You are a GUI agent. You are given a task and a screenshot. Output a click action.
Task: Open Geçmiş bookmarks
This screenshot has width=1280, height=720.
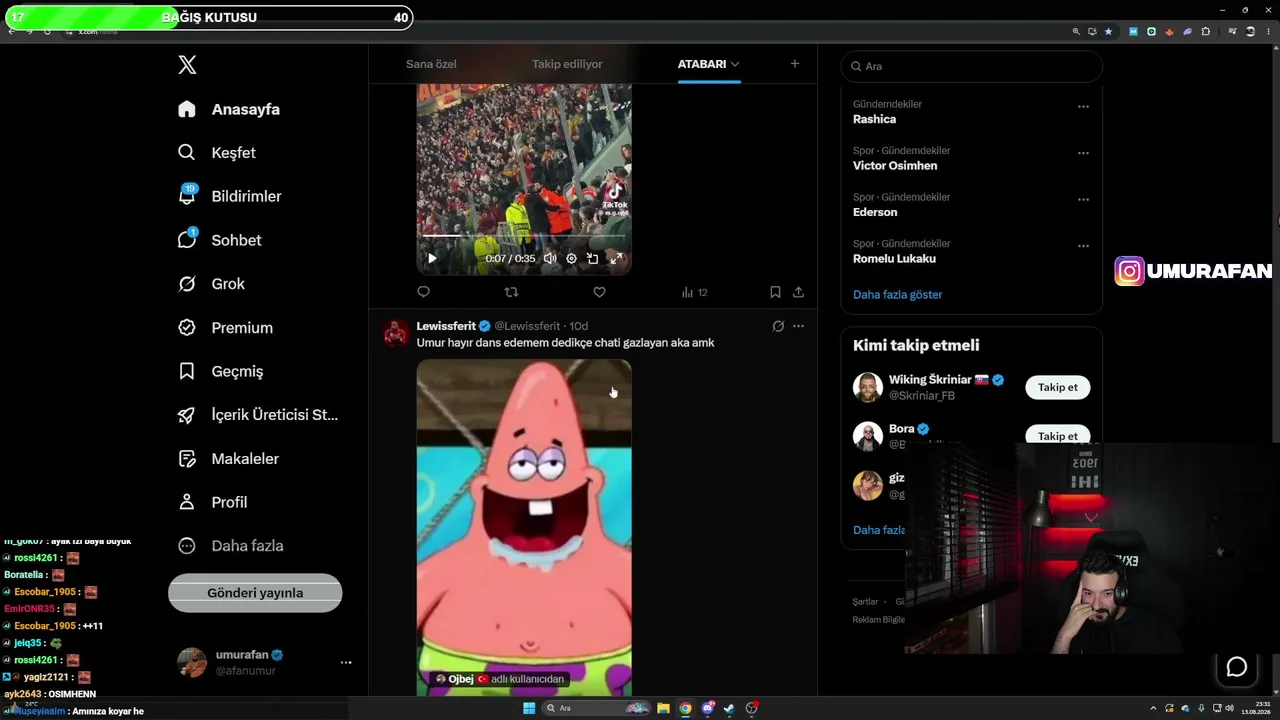click(x=220, y=371)
